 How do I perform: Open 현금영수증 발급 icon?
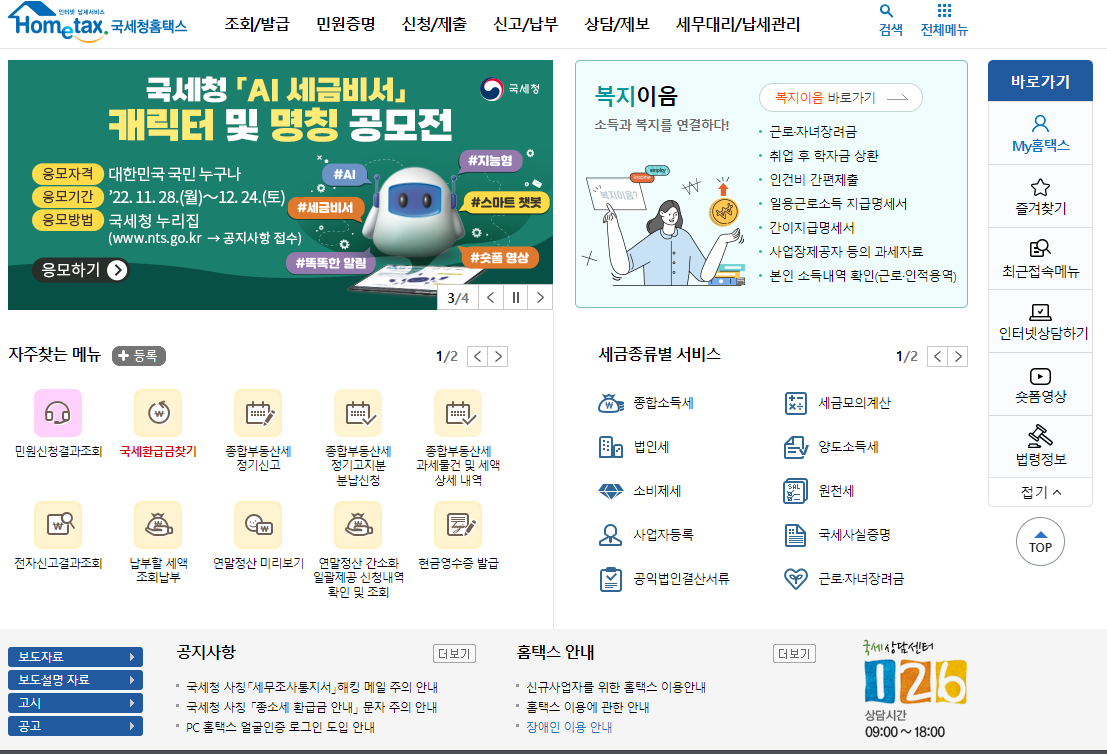(x=458, y=525)
